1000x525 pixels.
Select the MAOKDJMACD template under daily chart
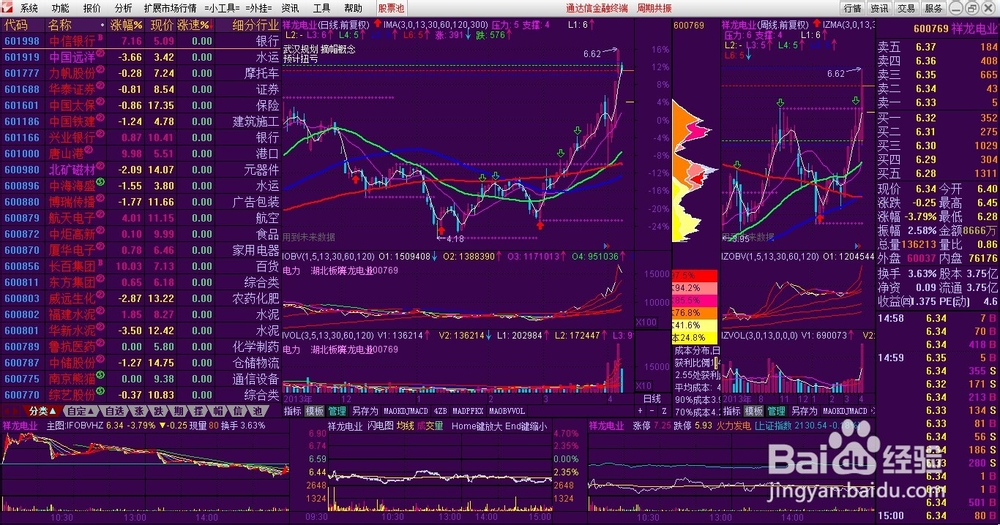coord(406,411)
